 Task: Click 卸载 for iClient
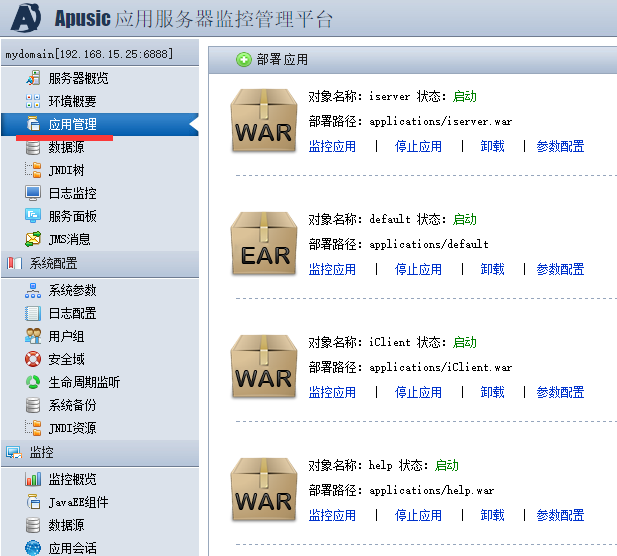492,392
